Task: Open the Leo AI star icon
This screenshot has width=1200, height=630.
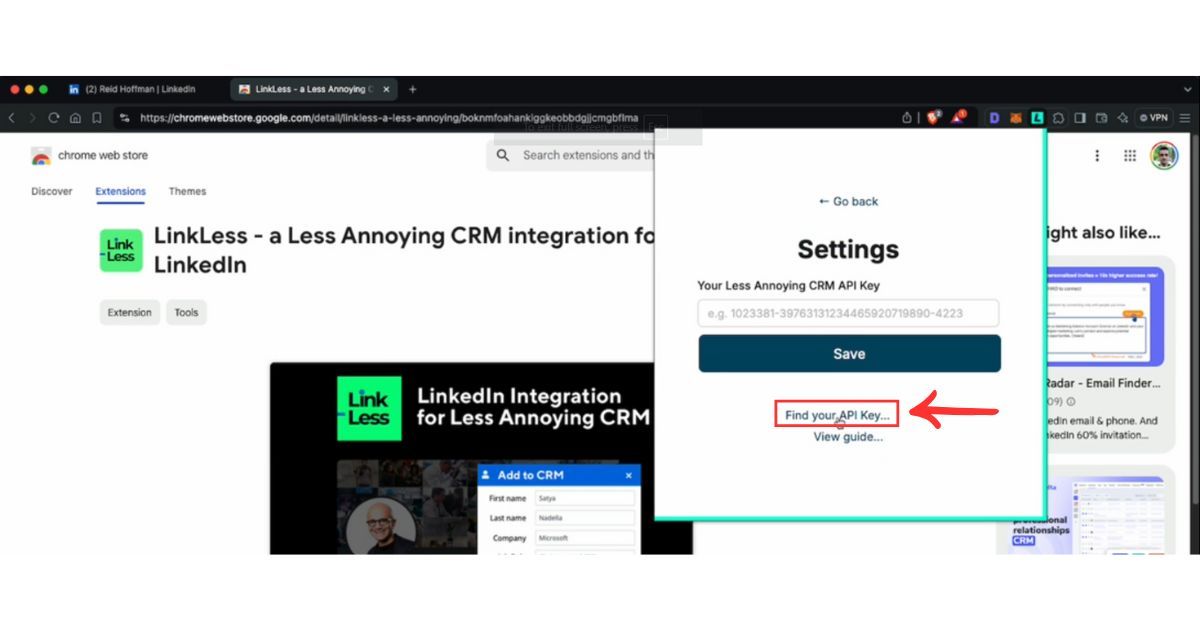Action: click(x=1122, y=118)
